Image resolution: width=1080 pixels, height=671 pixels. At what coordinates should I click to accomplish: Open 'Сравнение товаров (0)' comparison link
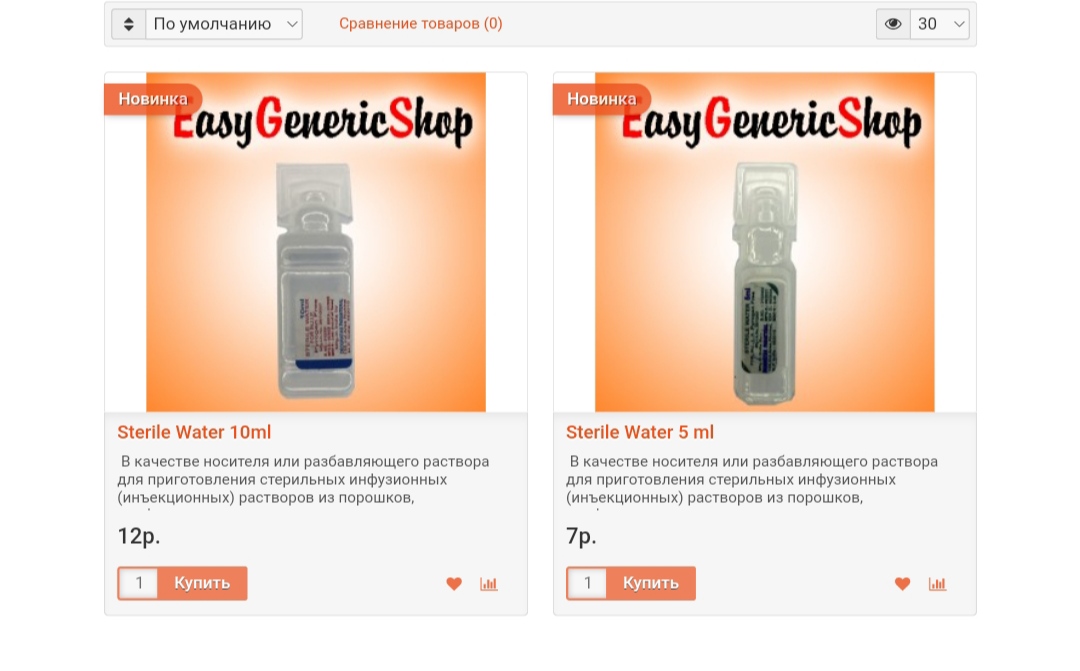tap(420, 24)
